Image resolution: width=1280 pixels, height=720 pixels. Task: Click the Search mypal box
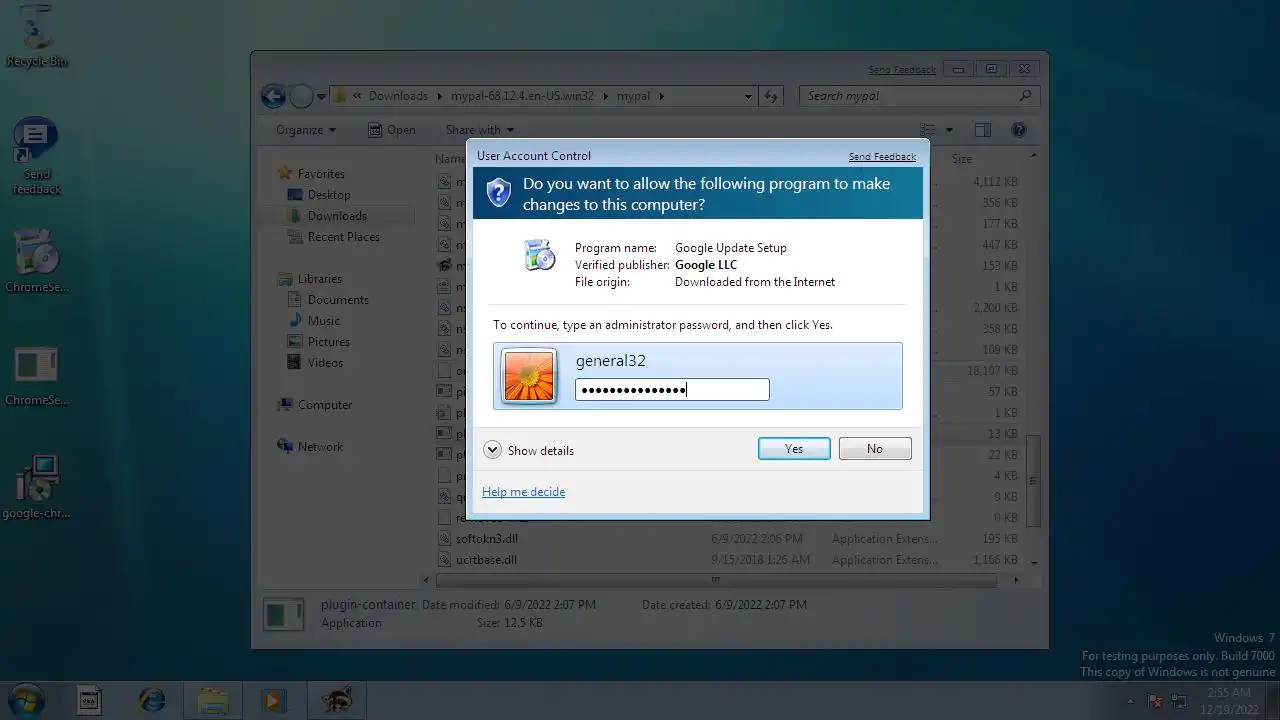click(x=918, y=96)
